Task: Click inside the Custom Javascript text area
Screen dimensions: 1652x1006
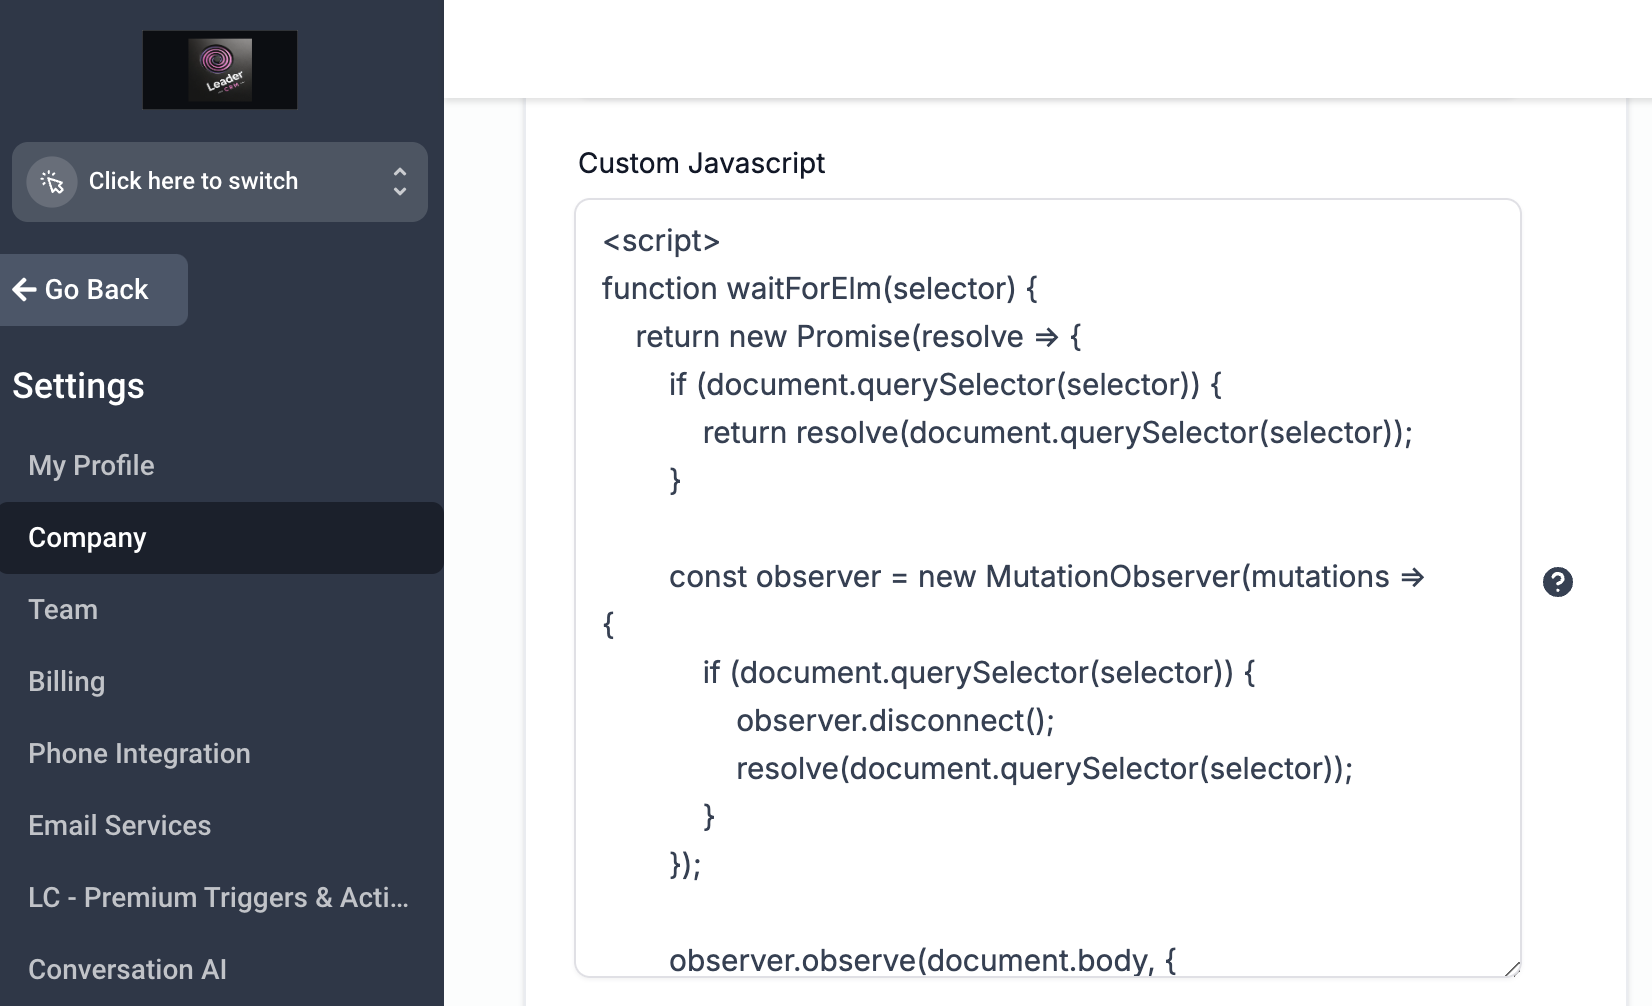Action: tap(1046, 520)
